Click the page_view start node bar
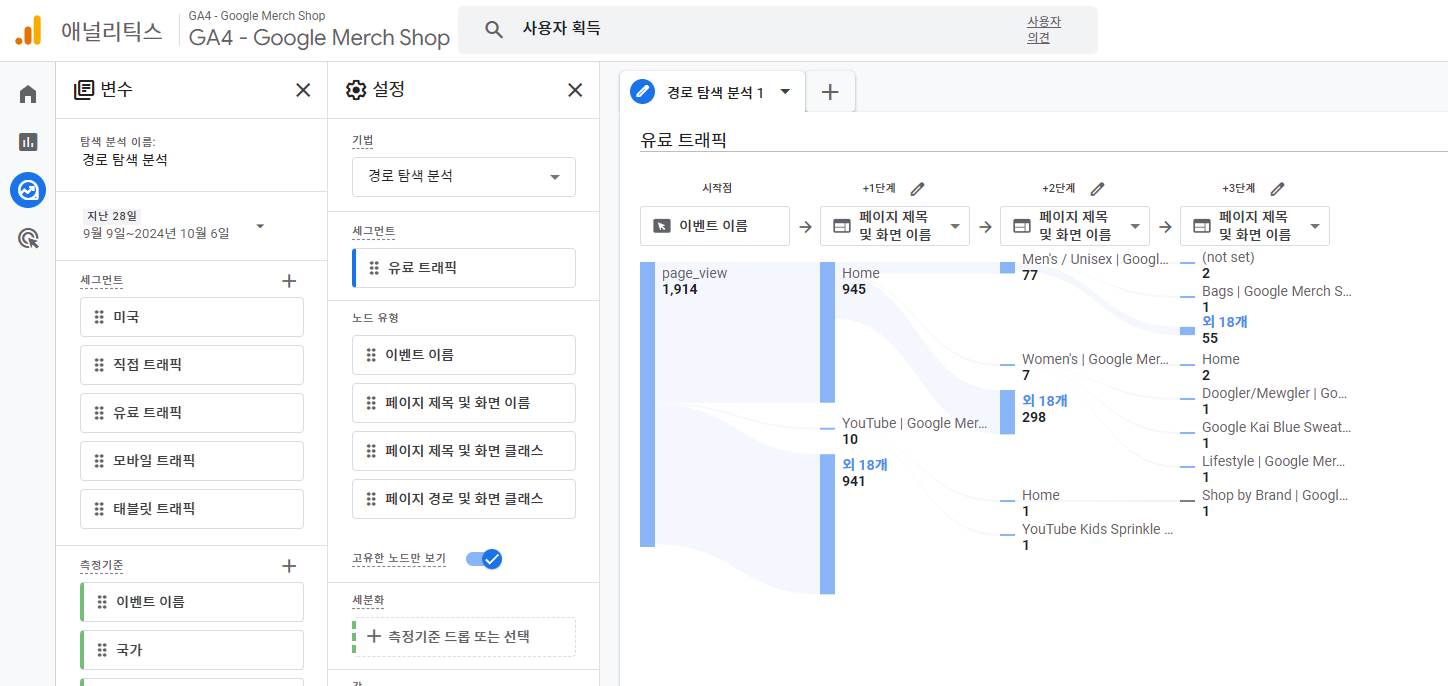The width and height of the screenshot is (1448, 686). 647,405
